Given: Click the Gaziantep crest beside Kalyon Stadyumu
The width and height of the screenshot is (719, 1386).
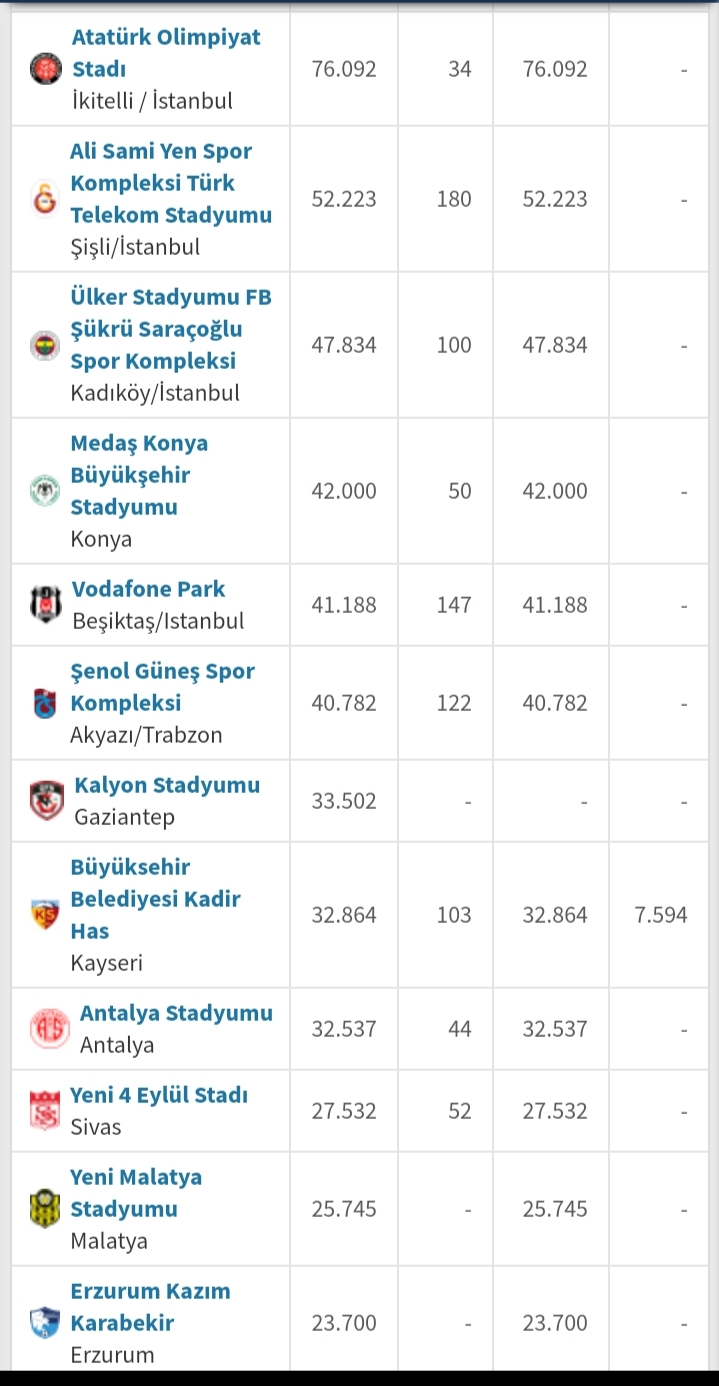Looking at the screenshot, I should click(47, 801).
